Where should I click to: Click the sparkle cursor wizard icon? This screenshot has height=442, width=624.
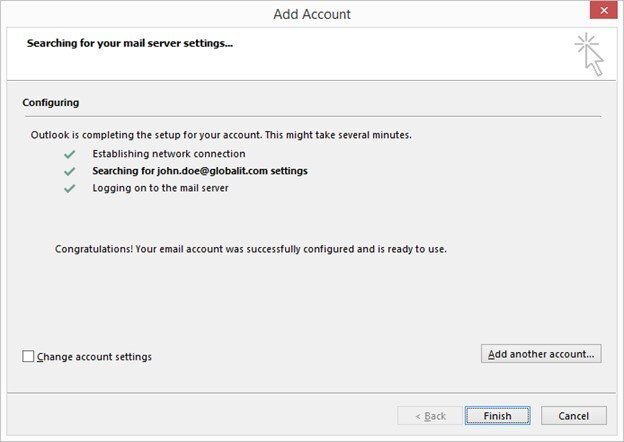[x=590, y=54]
